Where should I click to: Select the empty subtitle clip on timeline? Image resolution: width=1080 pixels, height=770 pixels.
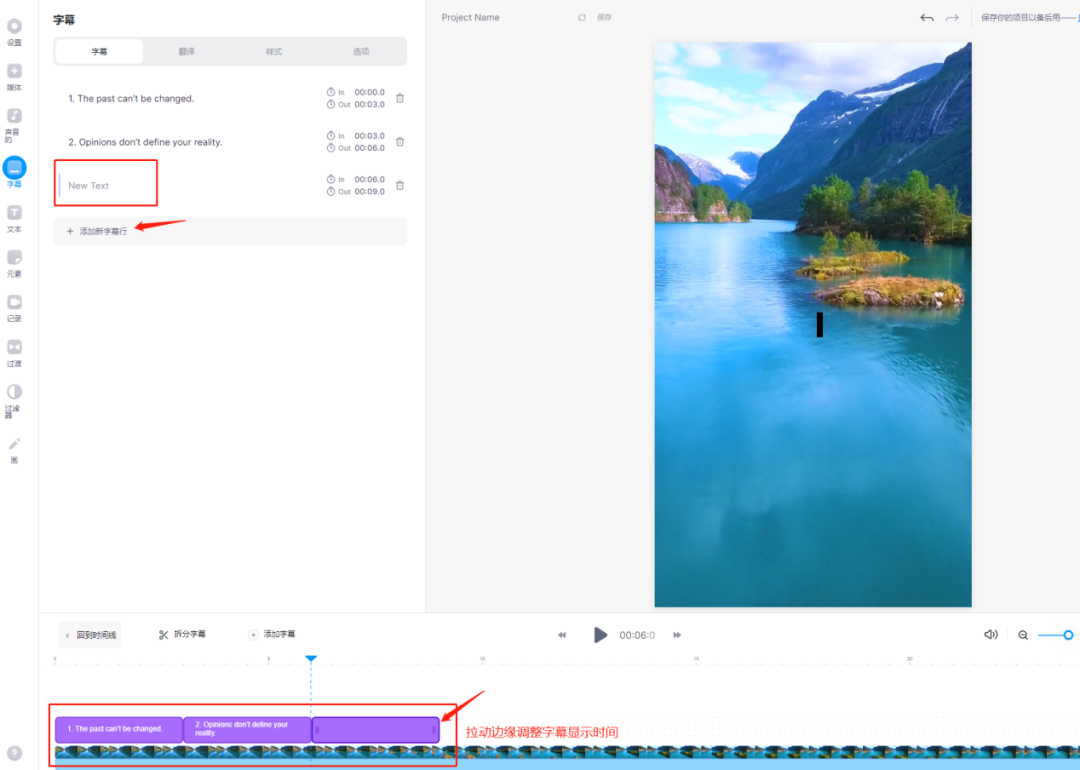[x=374, y=729]
